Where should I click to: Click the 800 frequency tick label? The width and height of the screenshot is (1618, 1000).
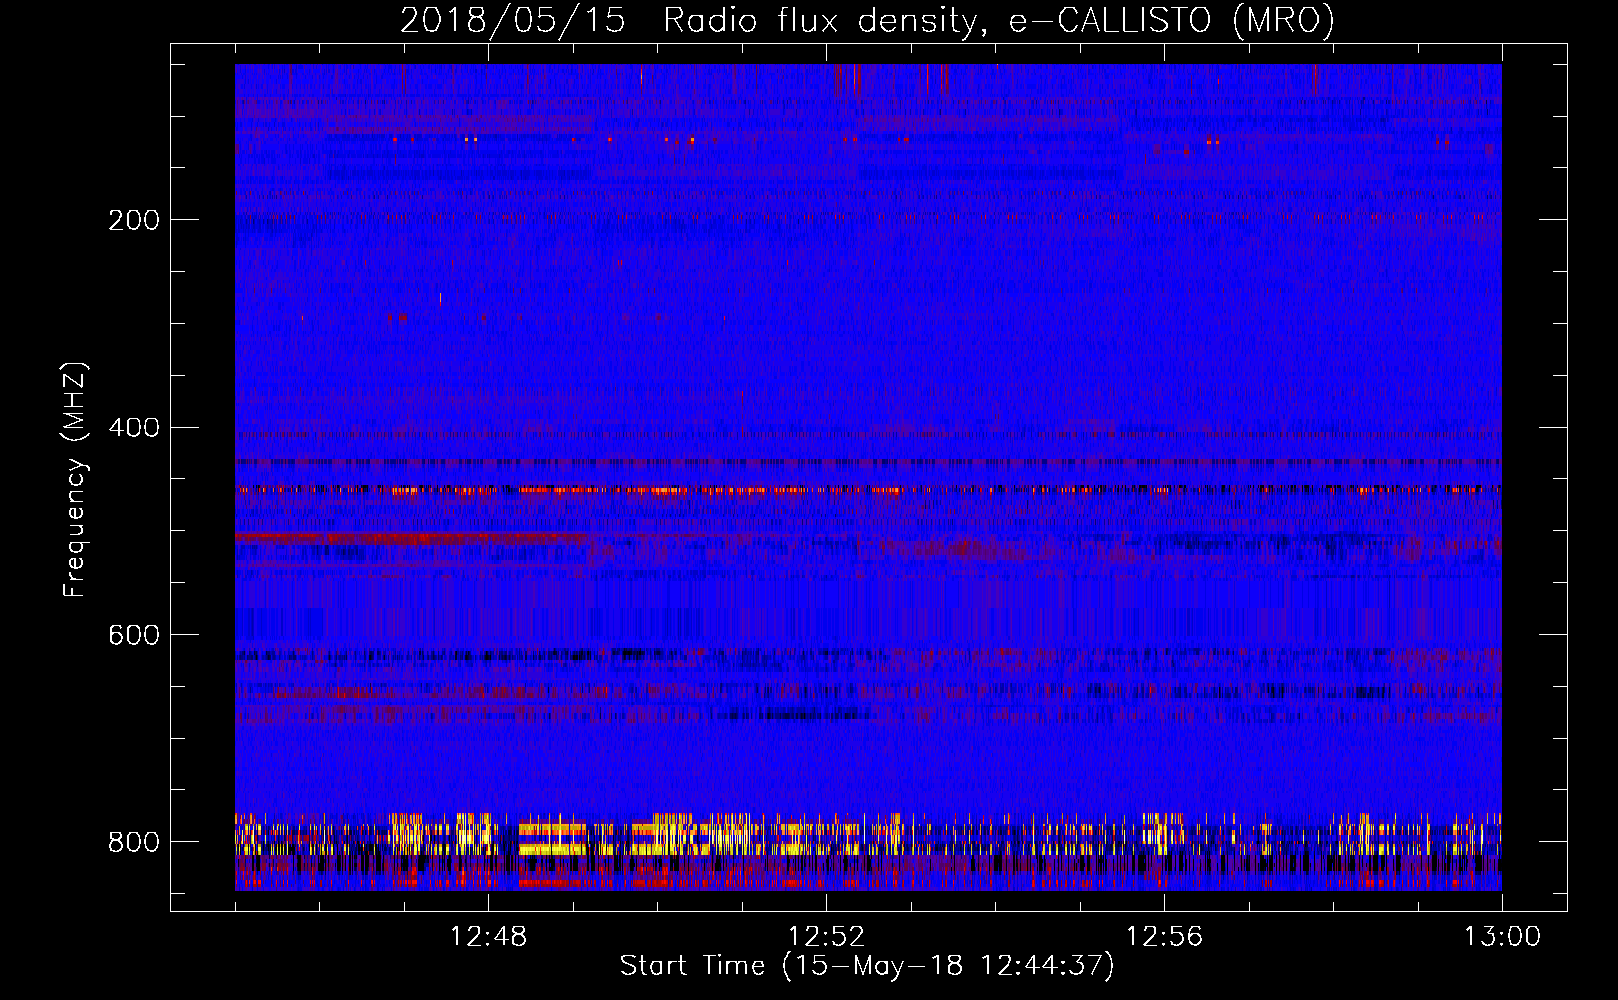(x=134, y=842)
